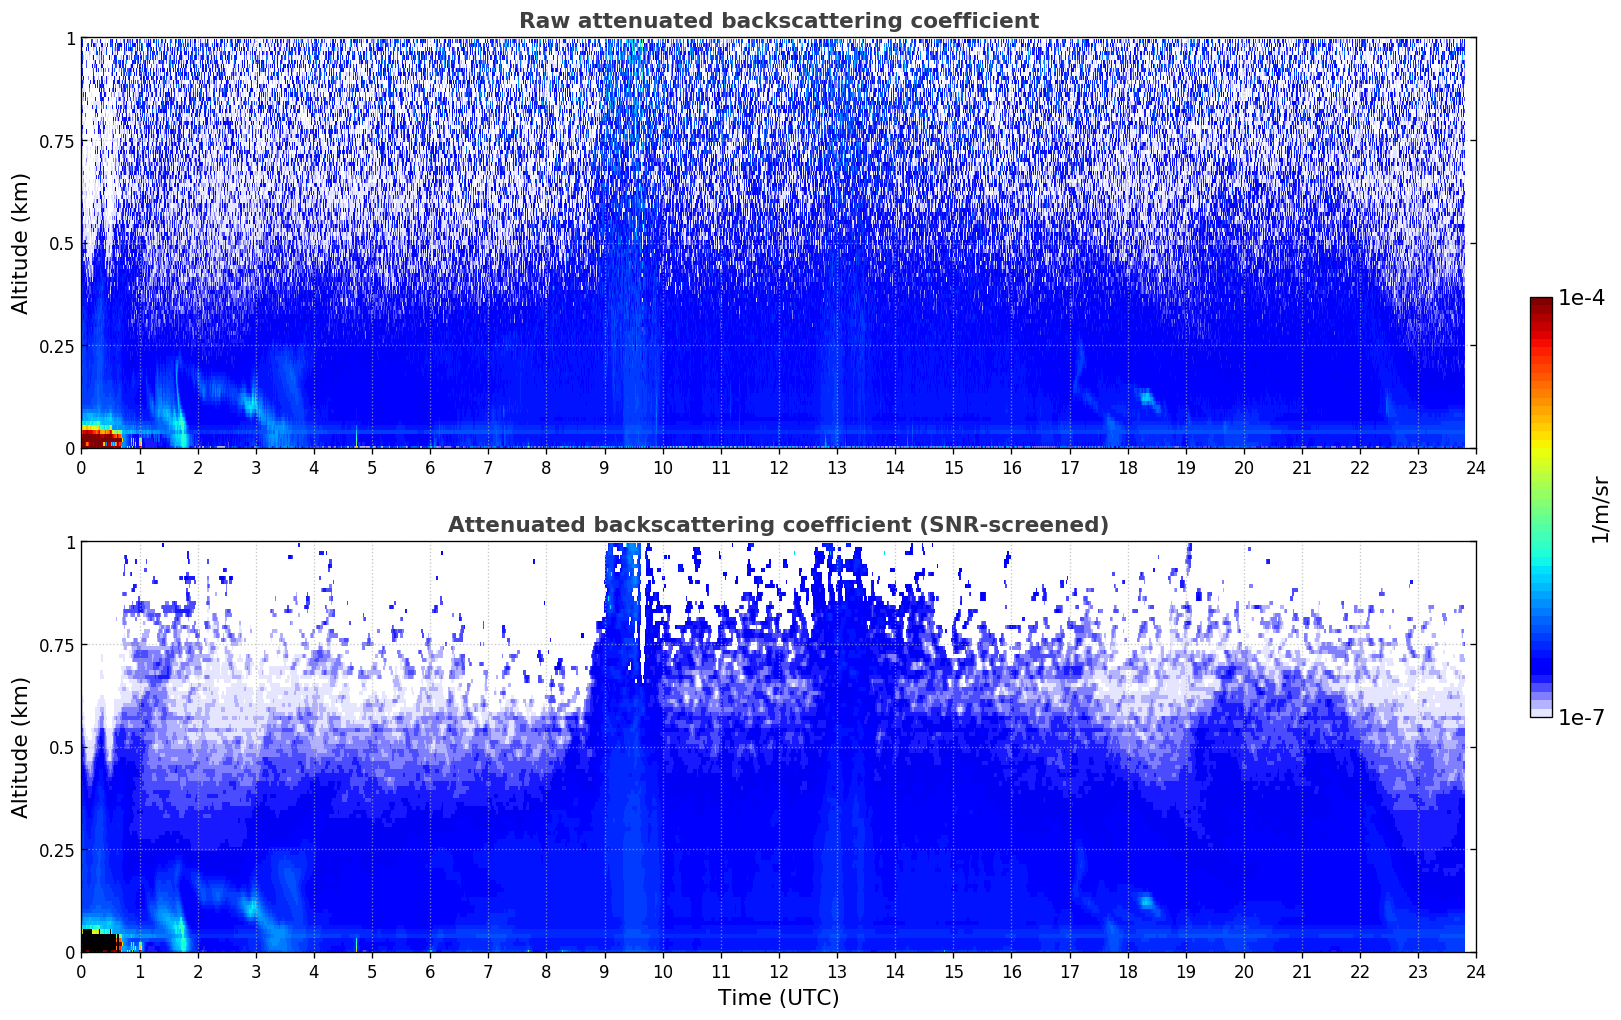
Task: Click the 18 UTC cyan feature in the lower plot
Action: (1148, 905)
